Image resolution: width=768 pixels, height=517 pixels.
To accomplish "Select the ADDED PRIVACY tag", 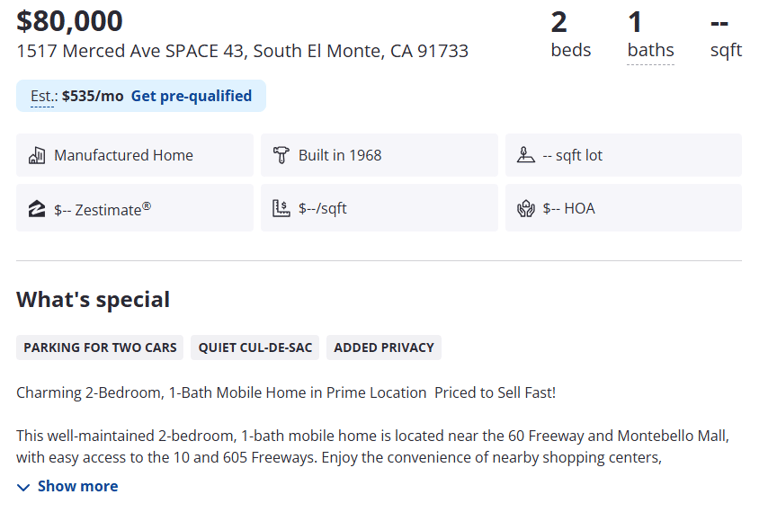I will 384,348.
